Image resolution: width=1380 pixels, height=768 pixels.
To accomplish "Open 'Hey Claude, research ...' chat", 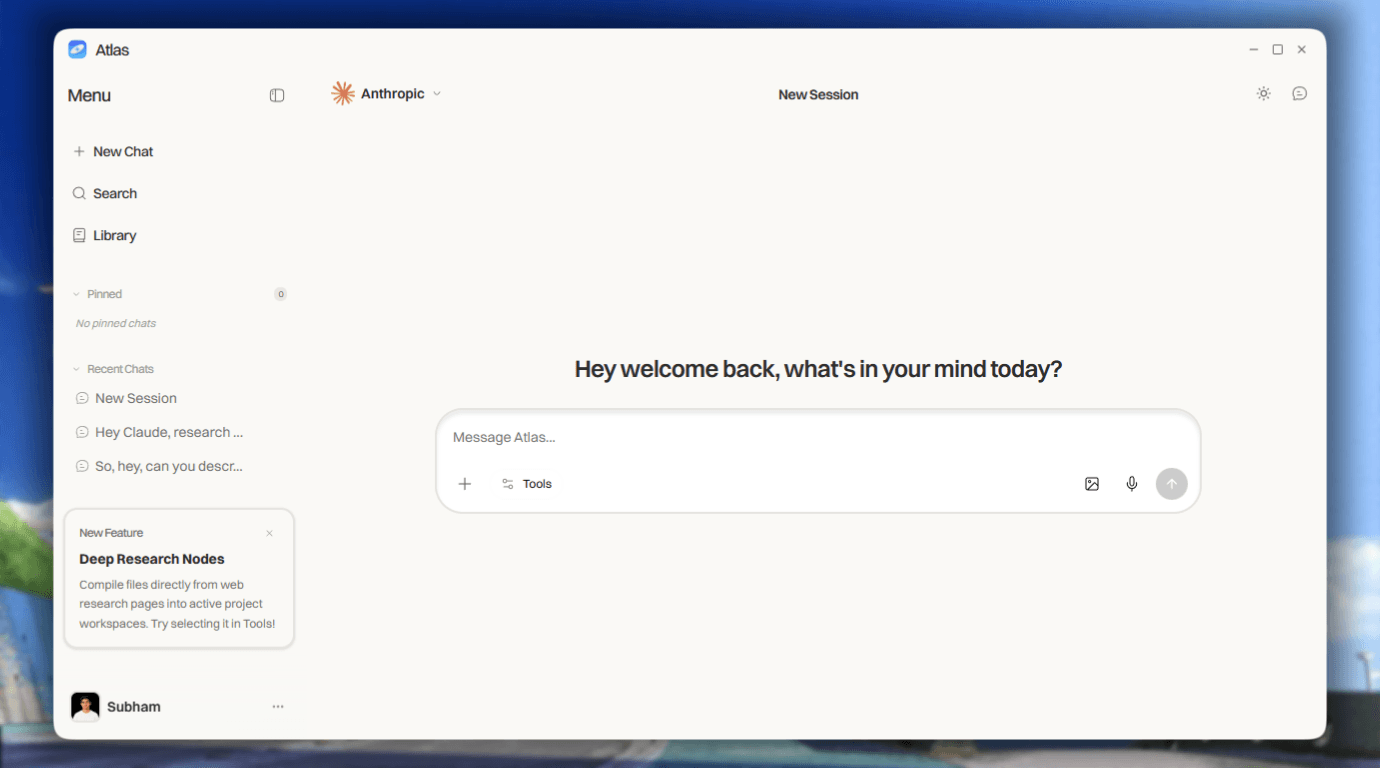I will 160,432.
